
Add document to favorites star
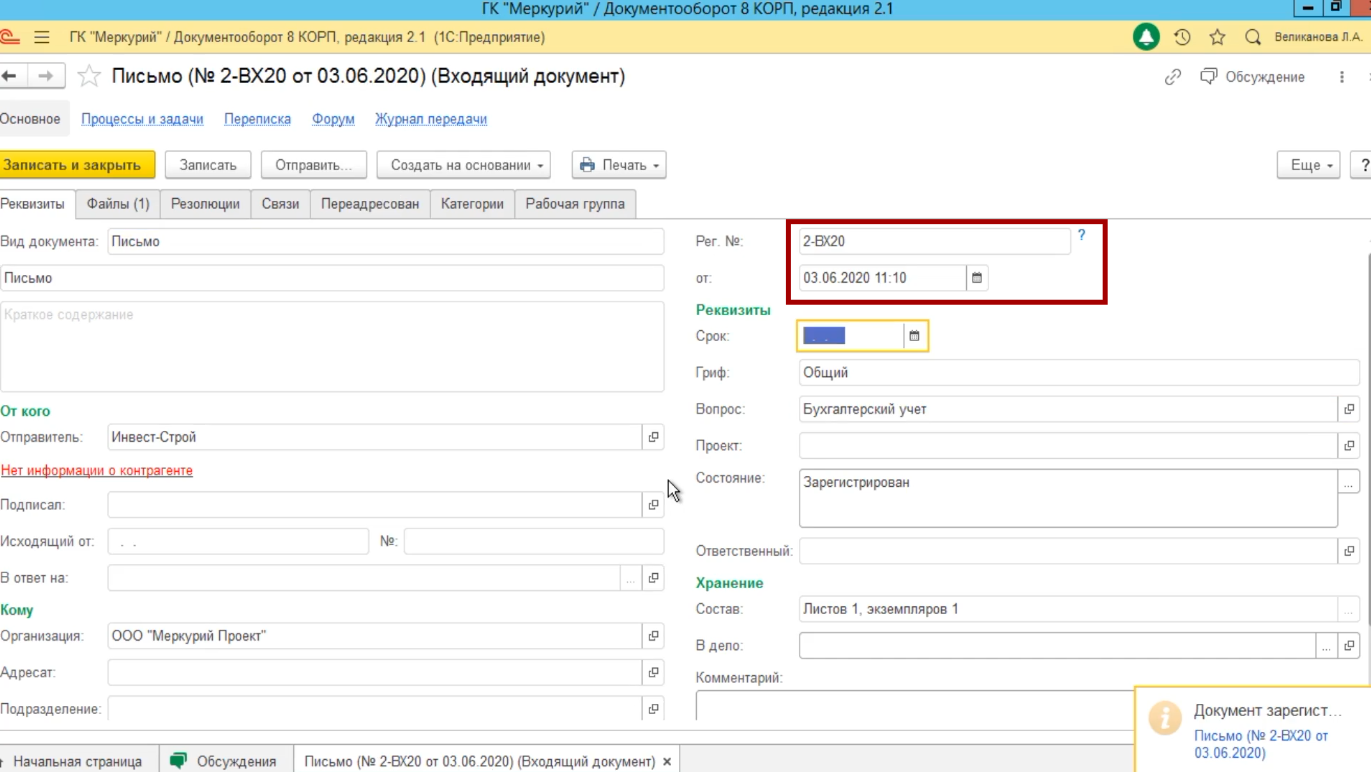coord(89,76)
